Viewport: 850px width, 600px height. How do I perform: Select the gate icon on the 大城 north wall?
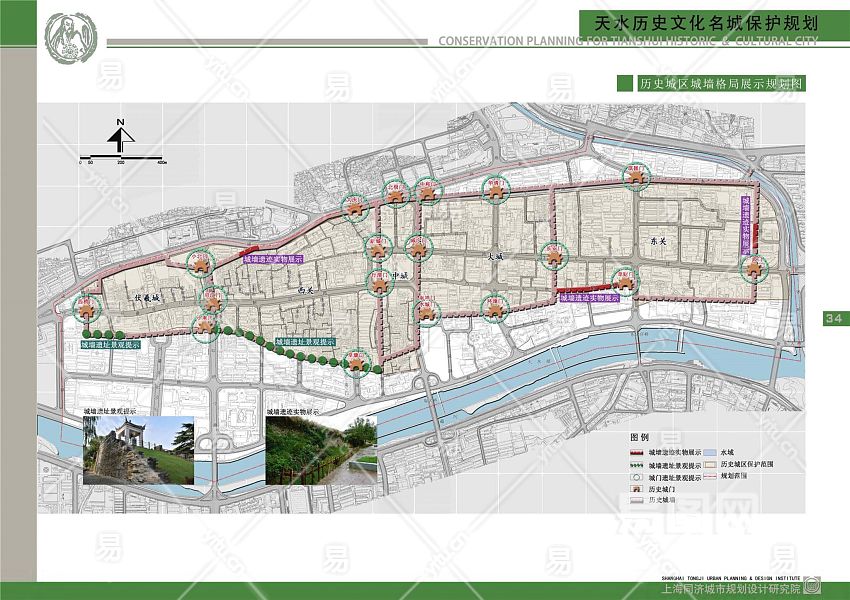coord(495,190)
